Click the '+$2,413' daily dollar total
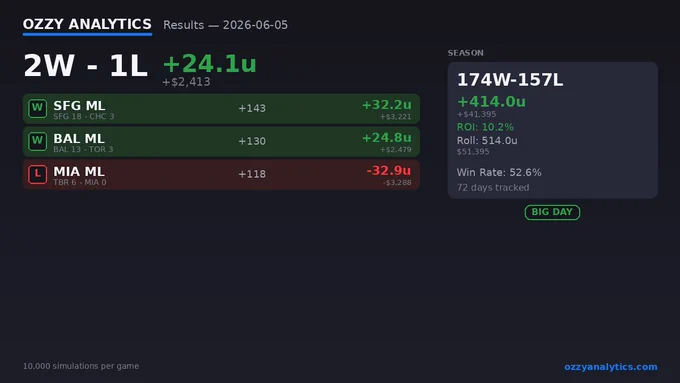 coord(186,82)
